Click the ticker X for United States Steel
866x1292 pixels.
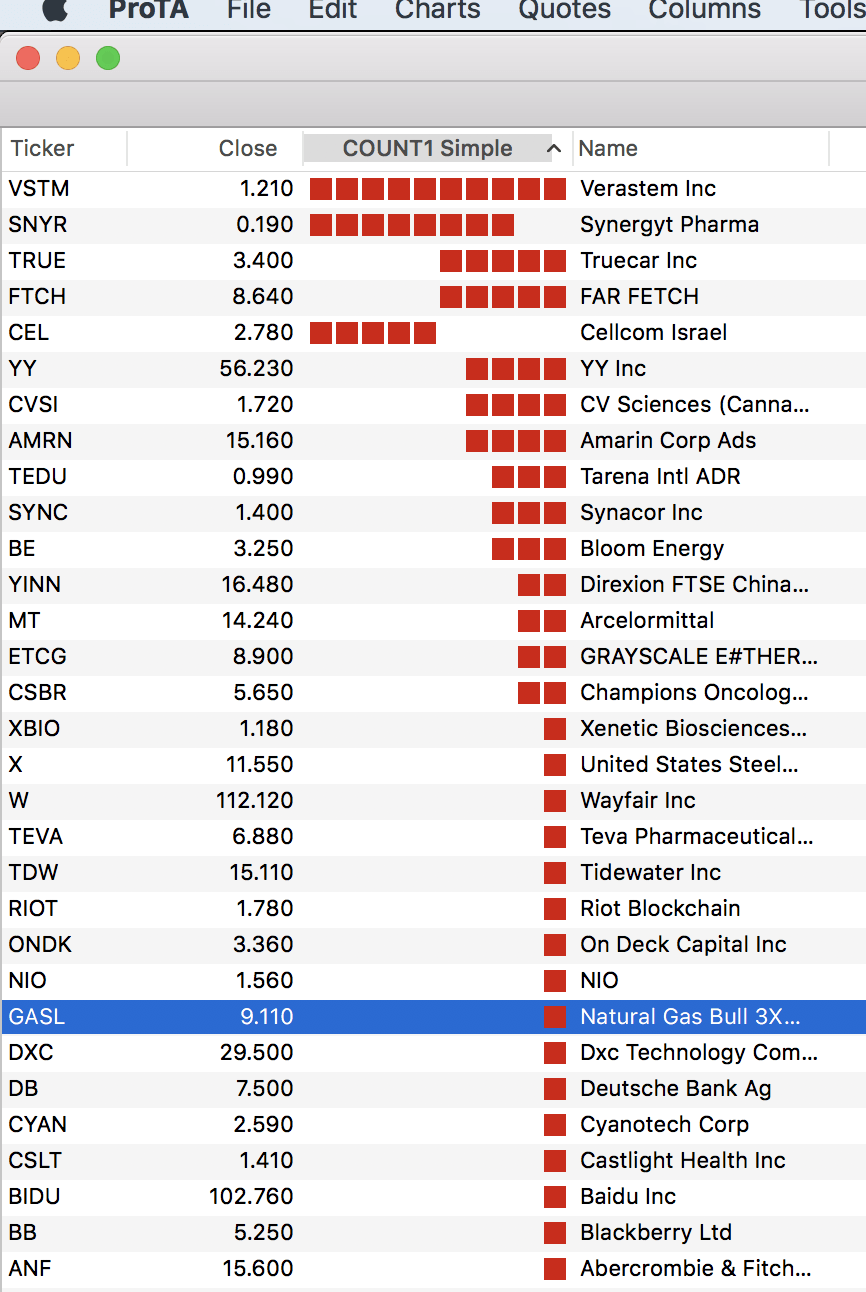pyautogui.click(x=15, y=764)
